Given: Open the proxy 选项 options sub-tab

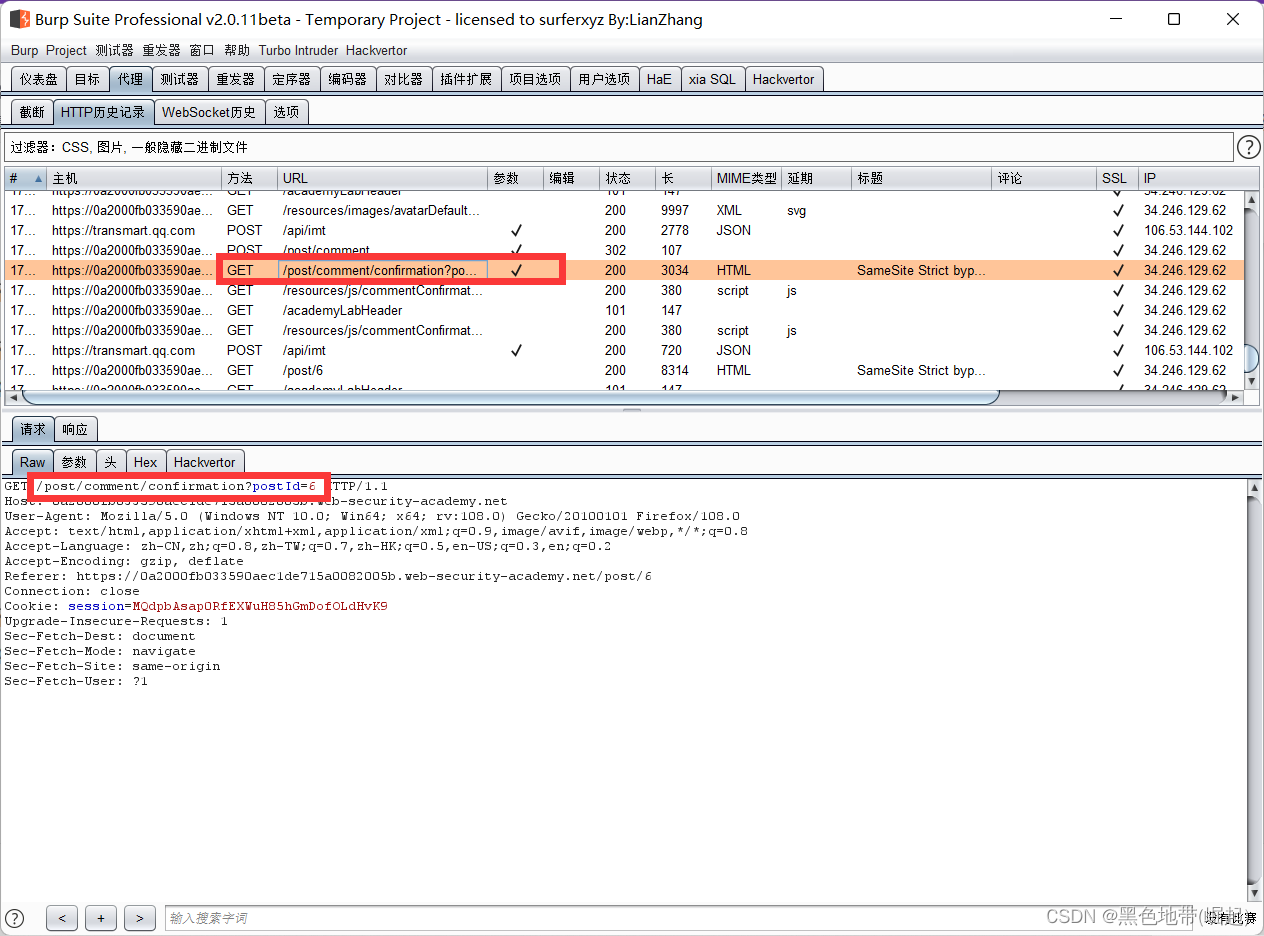Looking at the screenshot, I should [x=286, y=112].
